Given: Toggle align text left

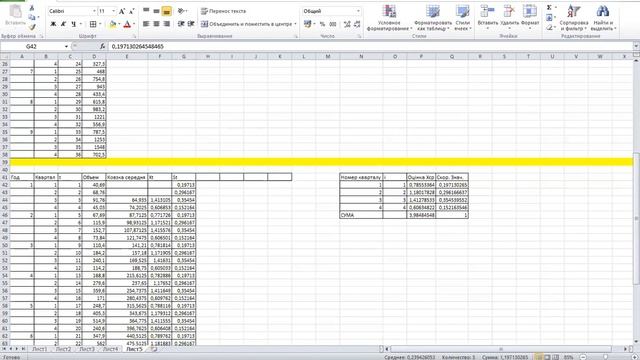Looking at the screenshot, I should click(x=146, y=24).
